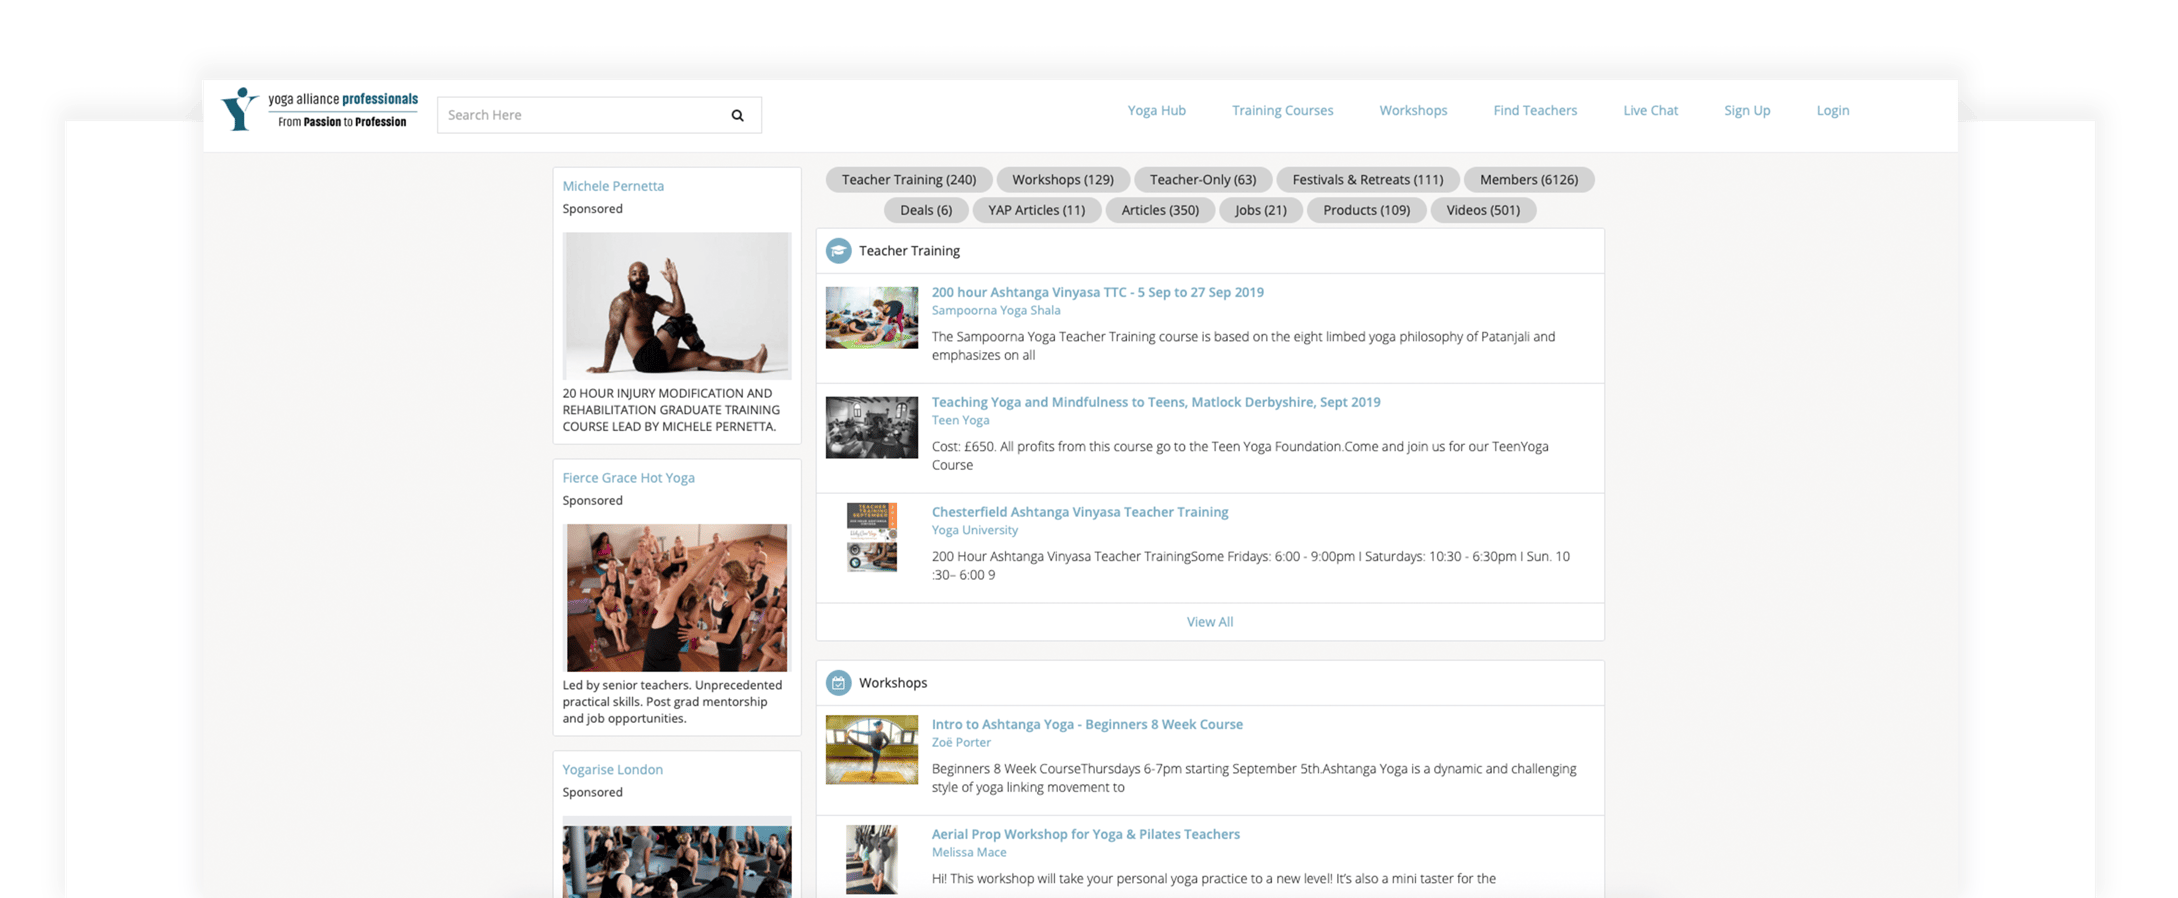
Task: Show the Members (6126) category
Action: 1528,180
